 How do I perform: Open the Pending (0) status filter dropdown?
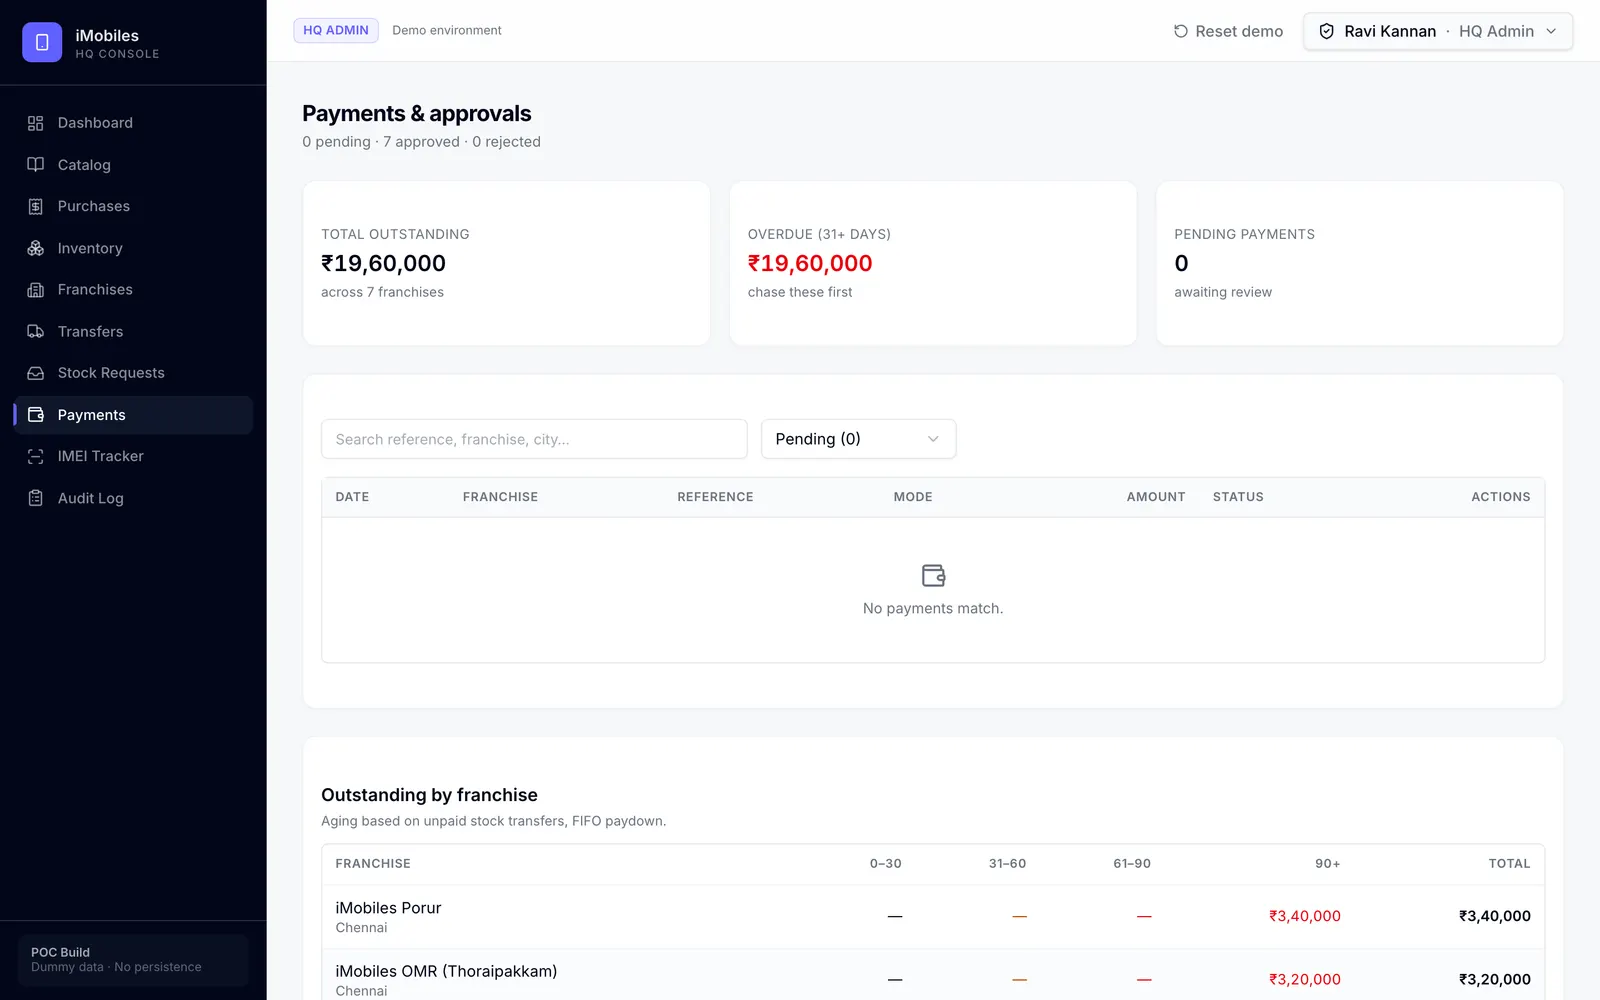point(858,439)
